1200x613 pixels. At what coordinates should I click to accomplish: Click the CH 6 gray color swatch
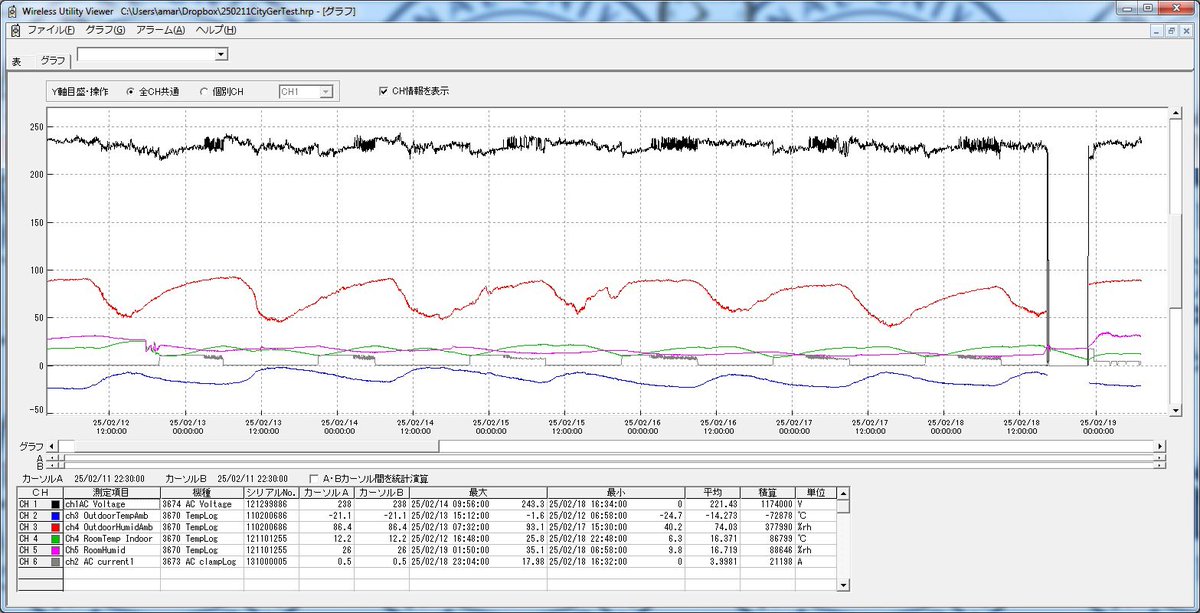(56, 562)
